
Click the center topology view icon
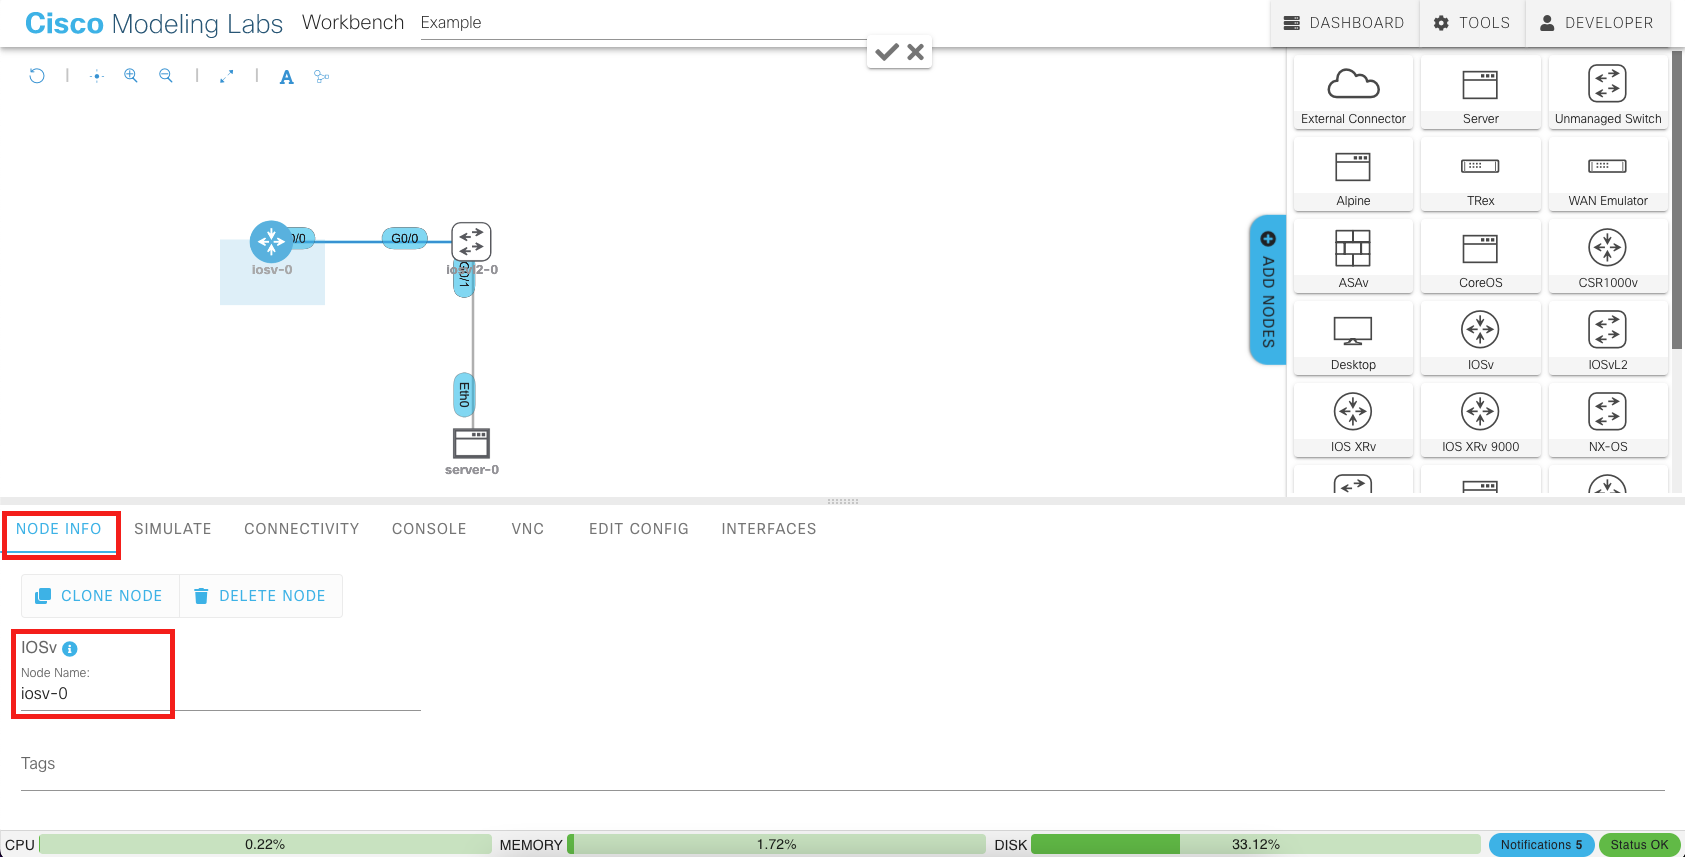[x=97, y=76]
